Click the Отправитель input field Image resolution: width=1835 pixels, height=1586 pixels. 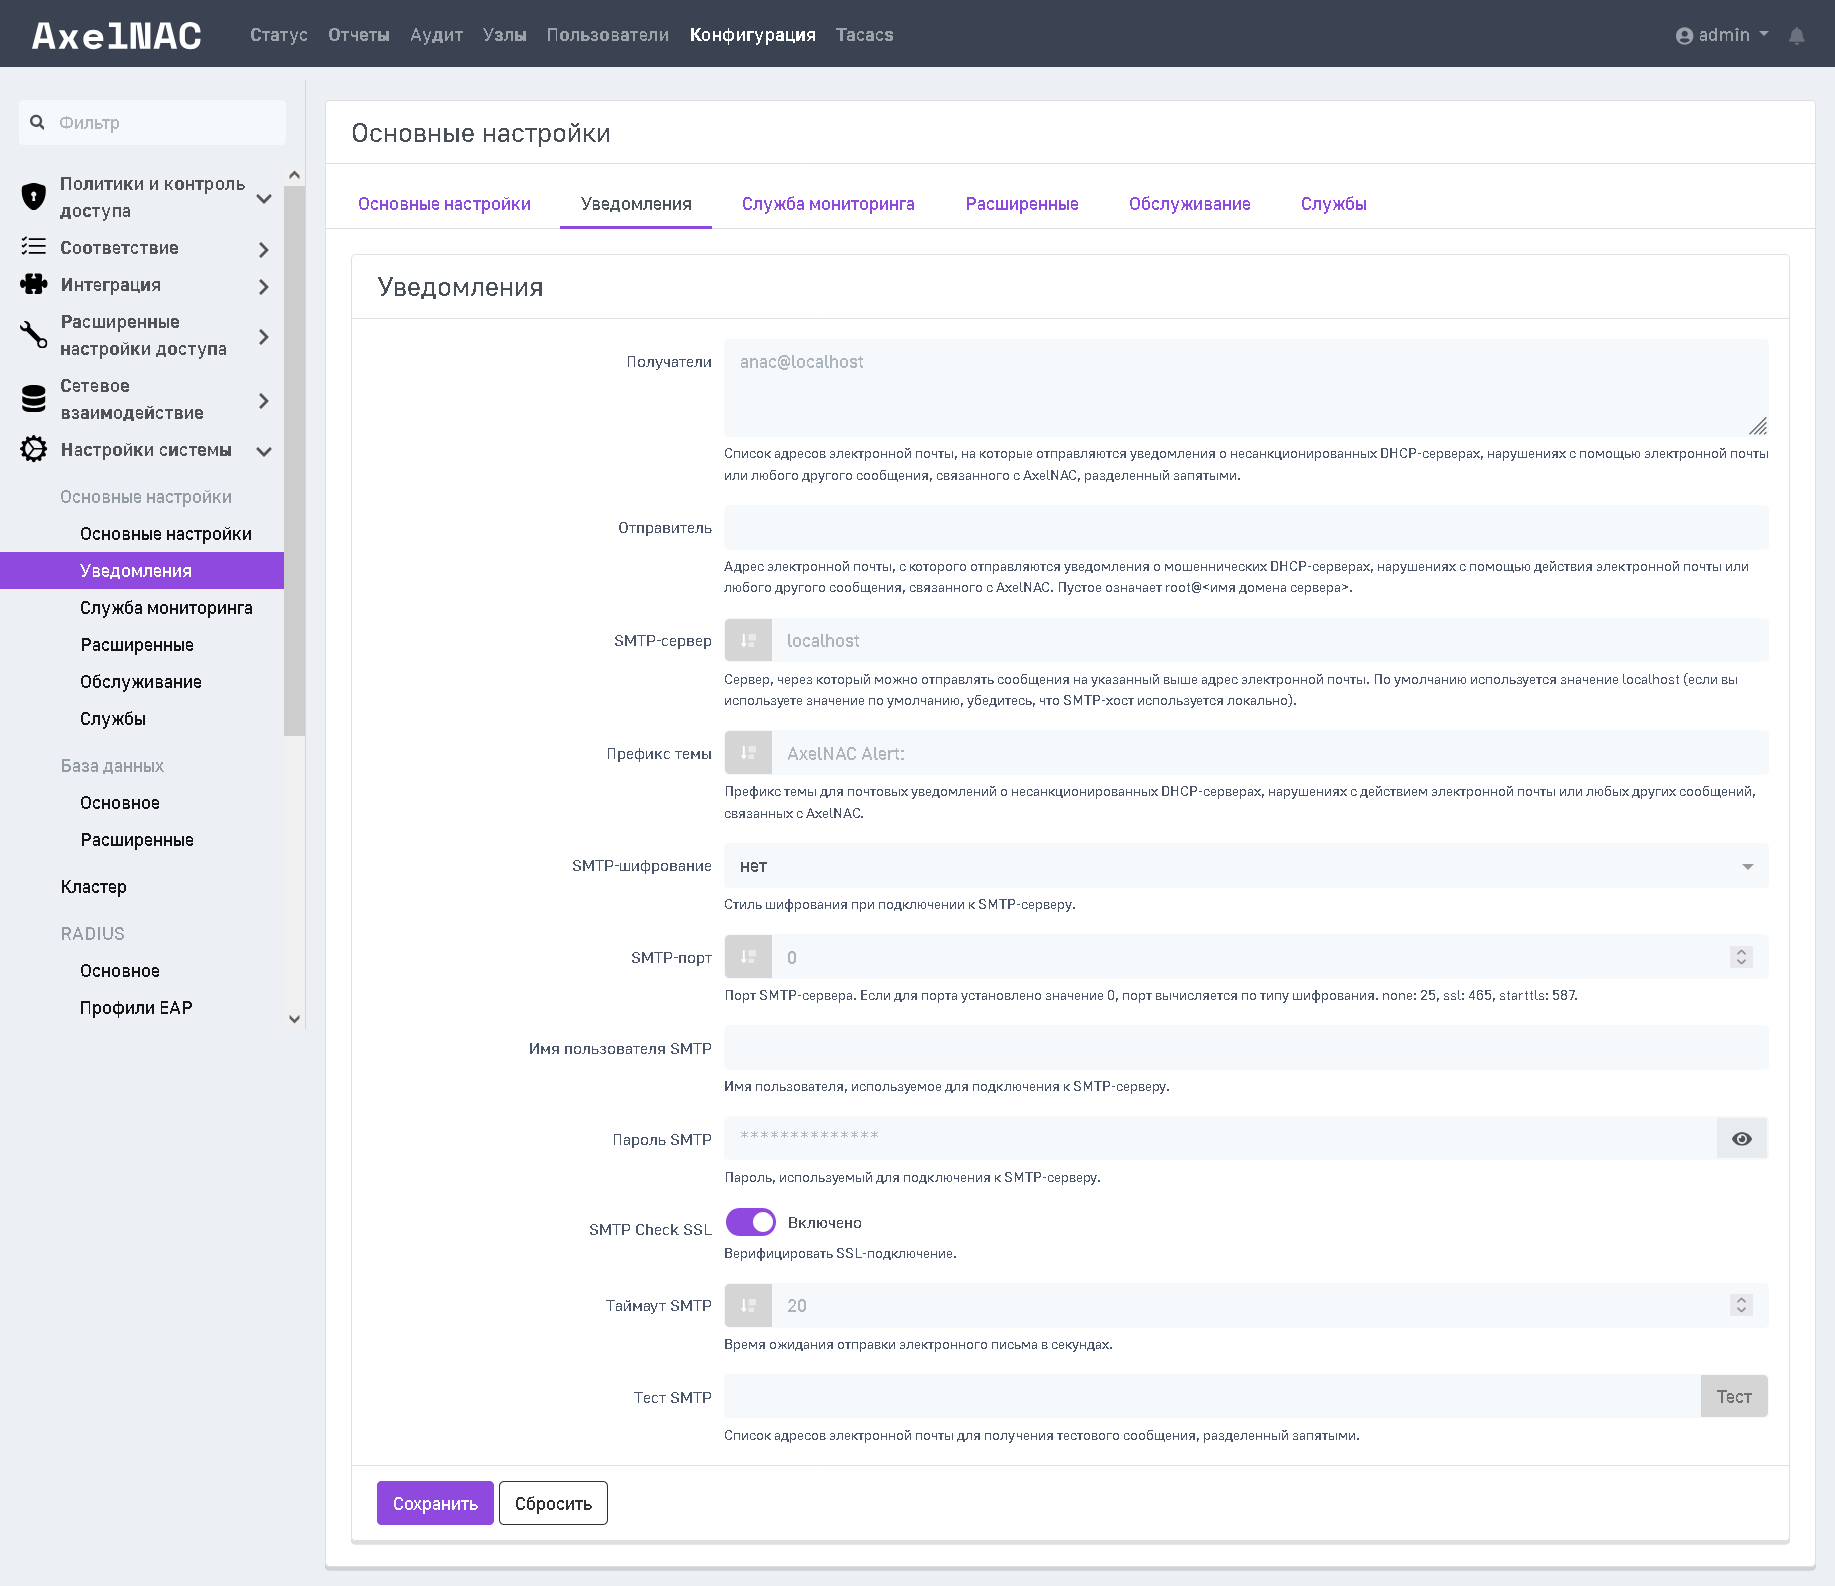click(1246, 527)
